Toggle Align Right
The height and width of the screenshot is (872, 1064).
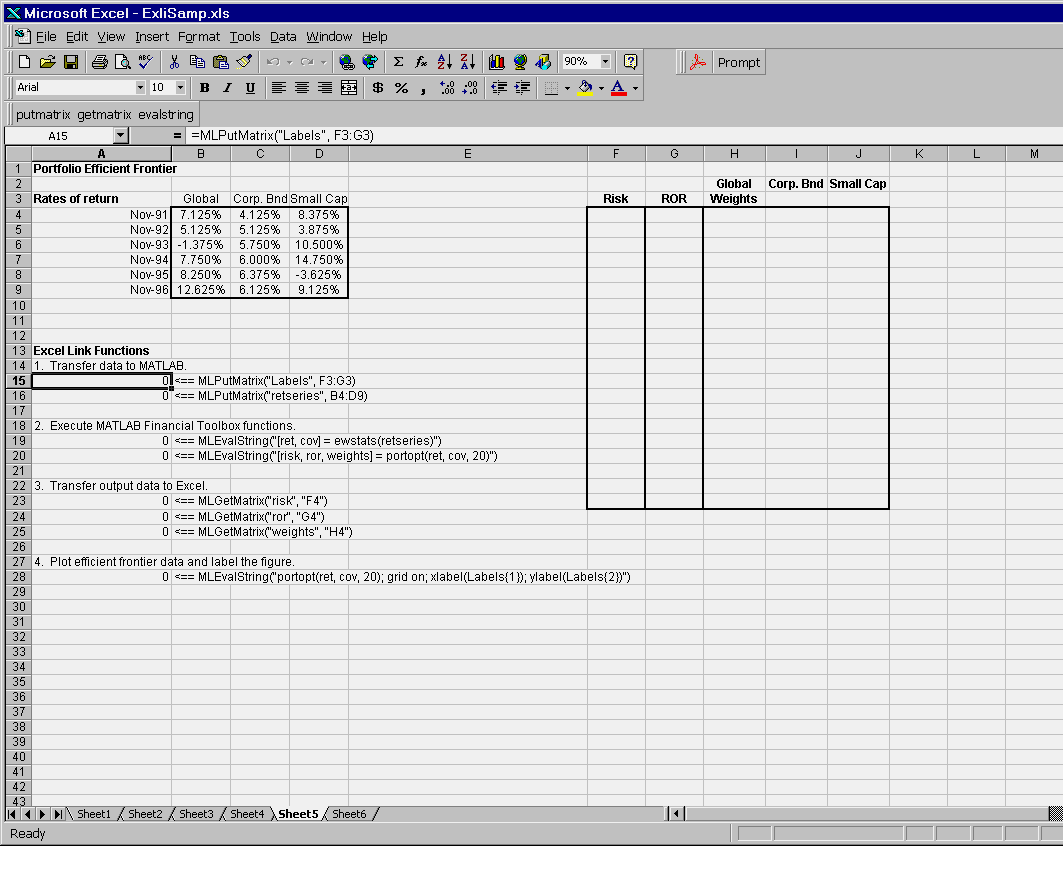point(325,88)
